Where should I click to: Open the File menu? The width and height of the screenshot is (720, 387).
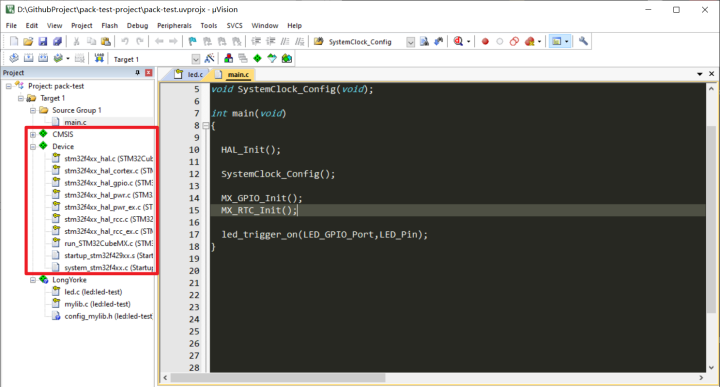click(11, 26)
